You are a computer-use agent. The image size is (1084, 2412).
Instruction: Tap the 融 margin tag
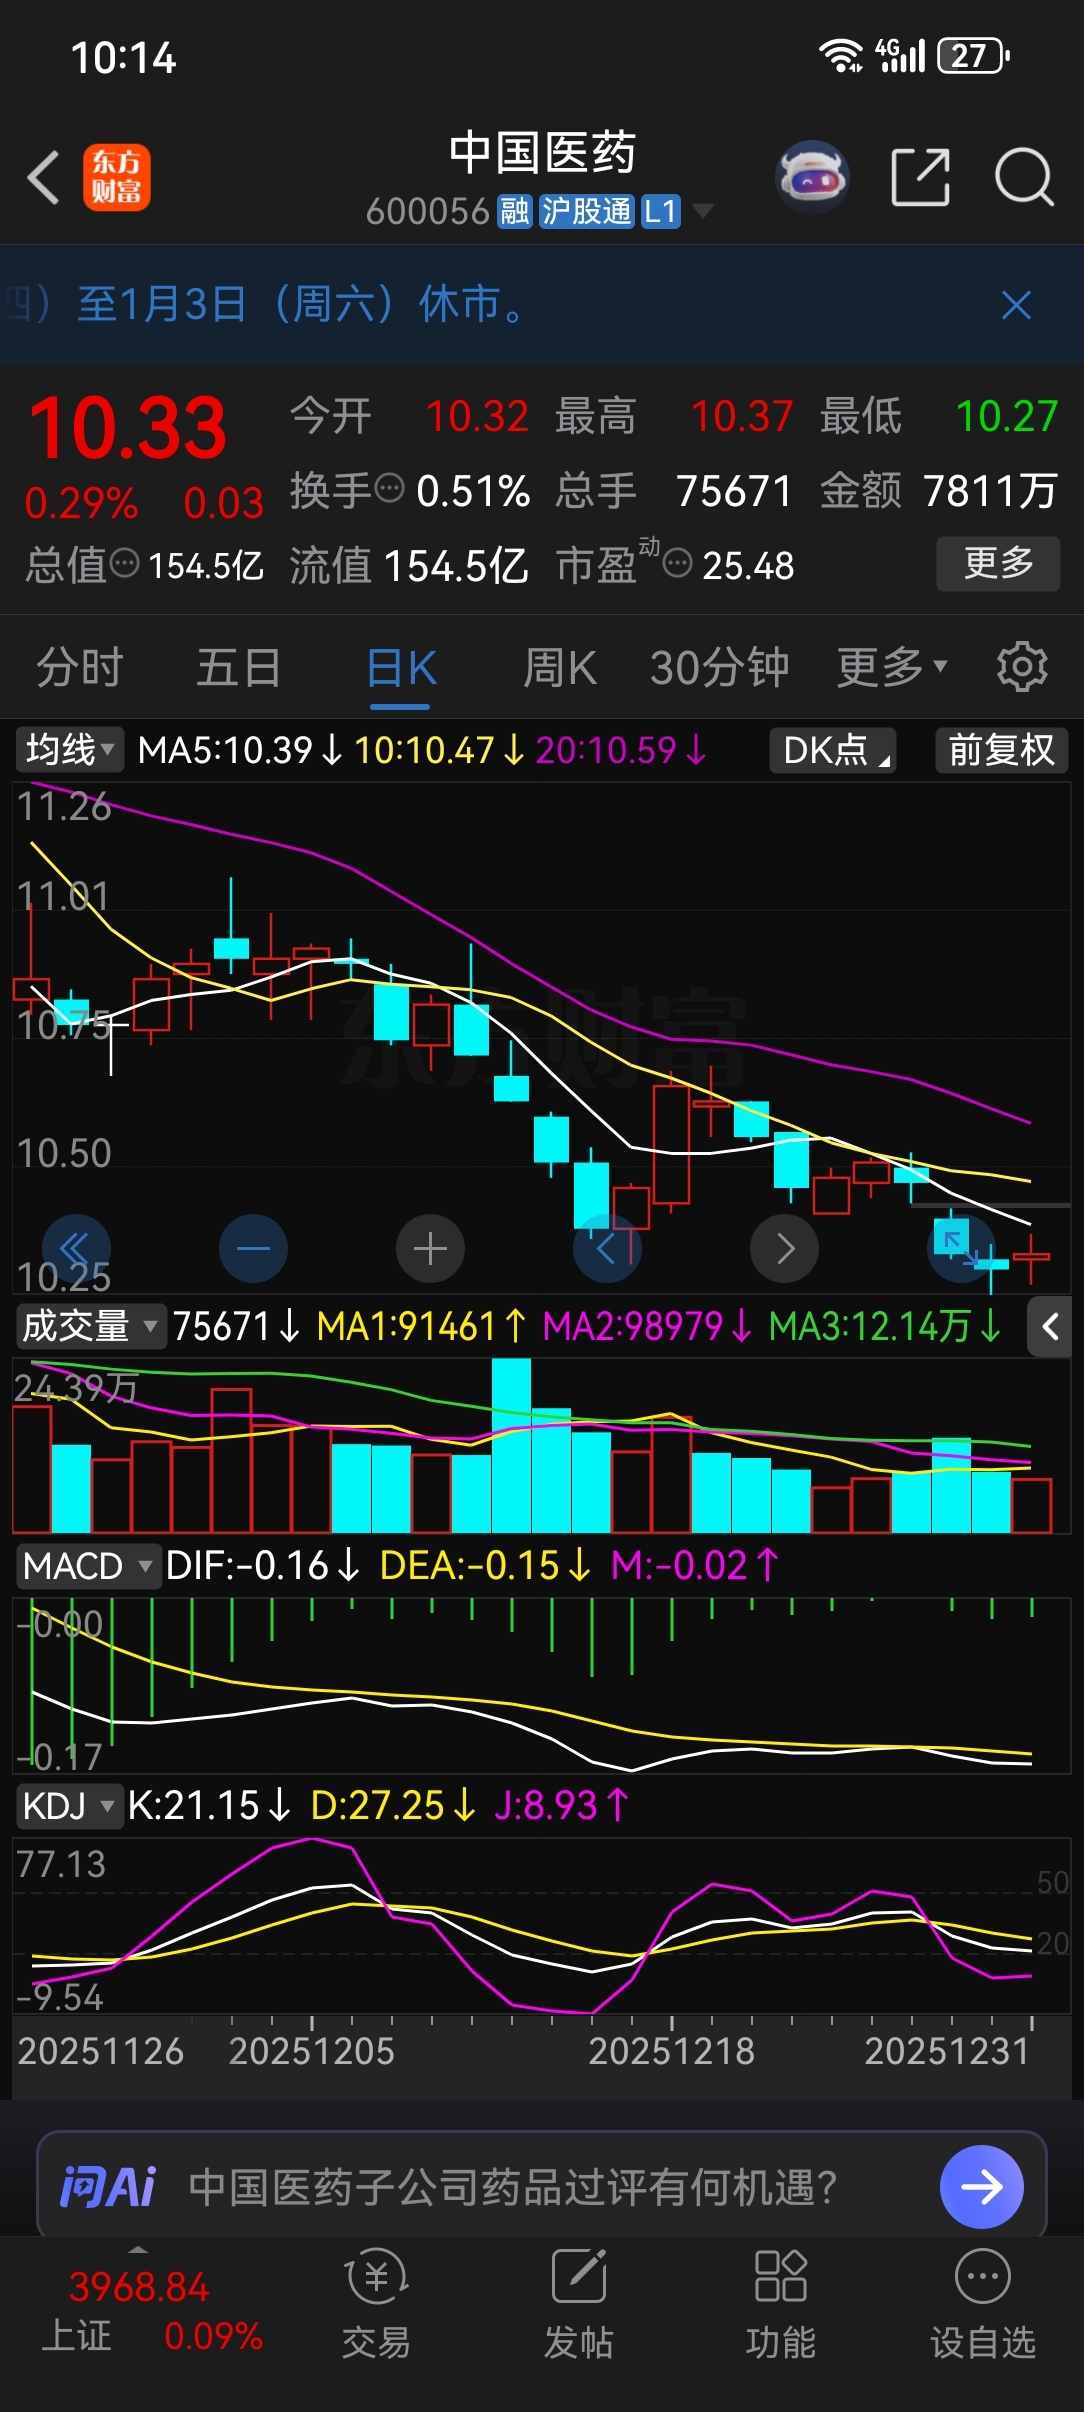[x=515, y=211]
